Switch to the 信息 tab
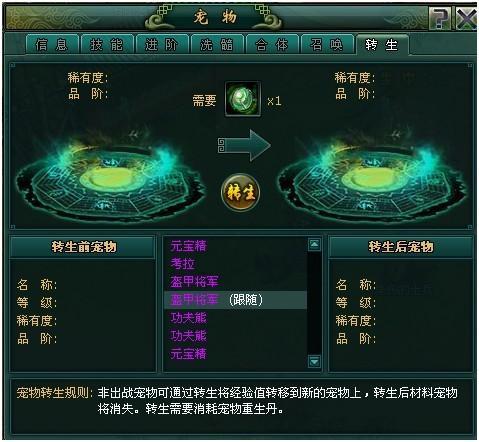Image resolution: width=479 pixels, height=442 pixels. tap(52, 45)
